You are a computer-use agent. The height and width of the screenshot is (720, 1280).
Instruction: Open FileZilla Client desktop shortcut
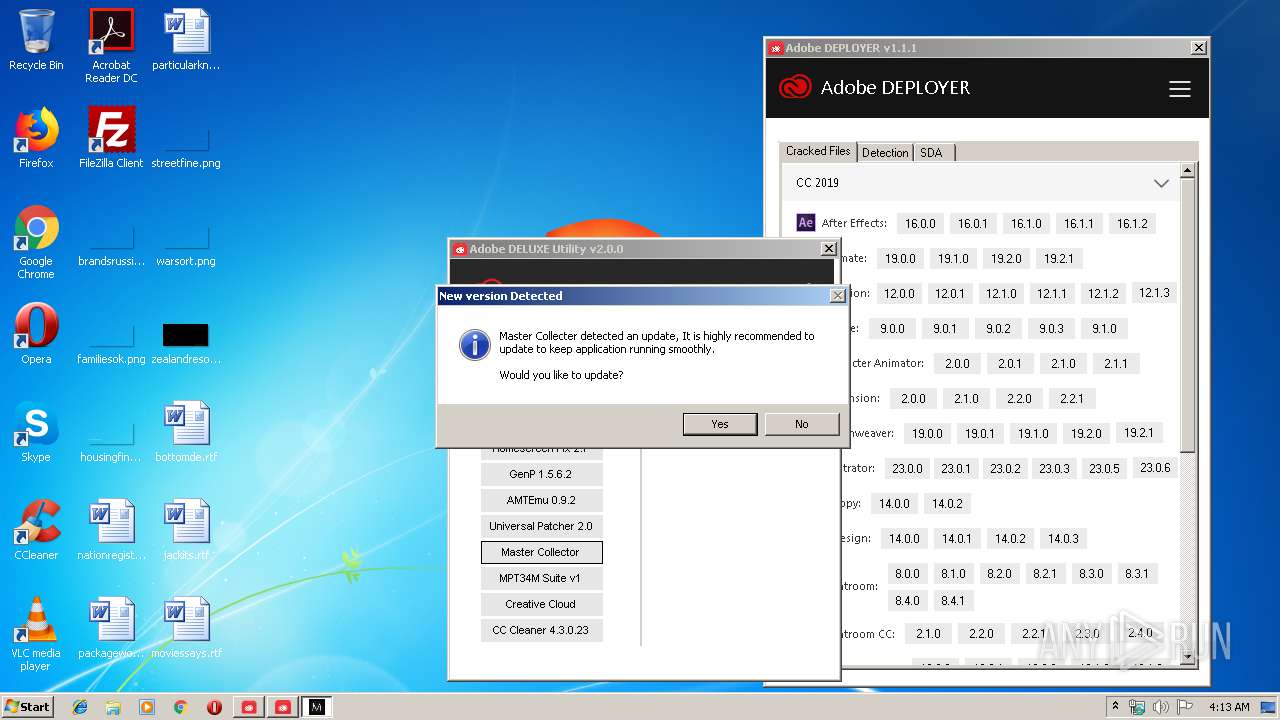coord(111,138)
